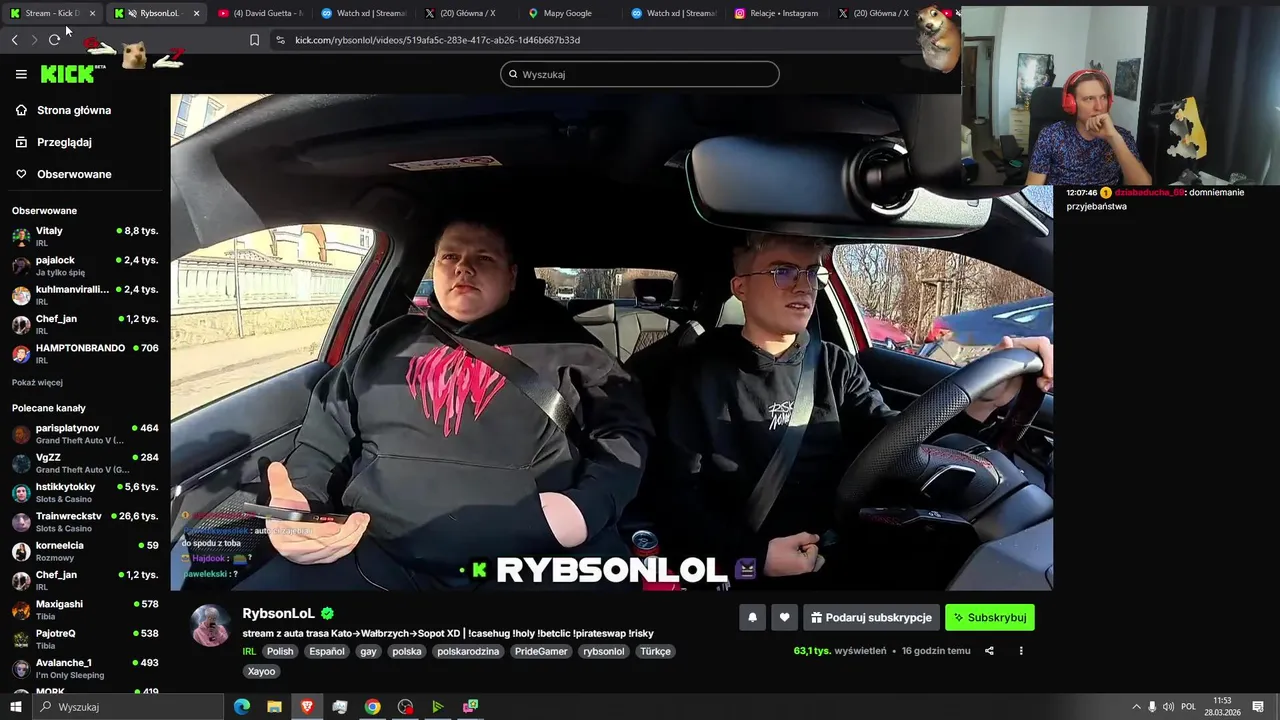
Task: Open Windows notification center icon
Action: tap(1258, 707)
